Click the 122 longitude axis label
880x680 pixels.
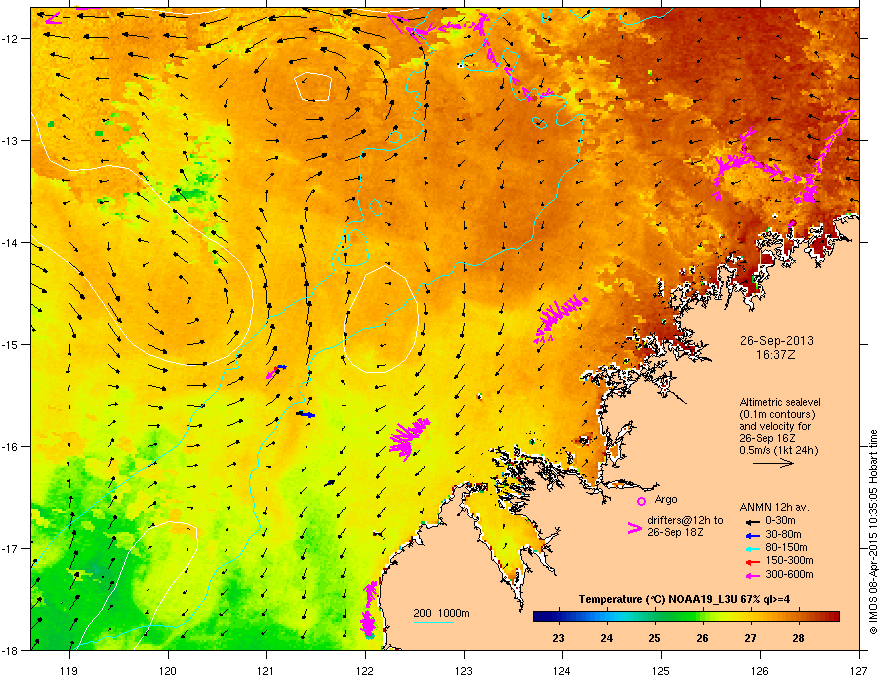(x=365, y=670)
